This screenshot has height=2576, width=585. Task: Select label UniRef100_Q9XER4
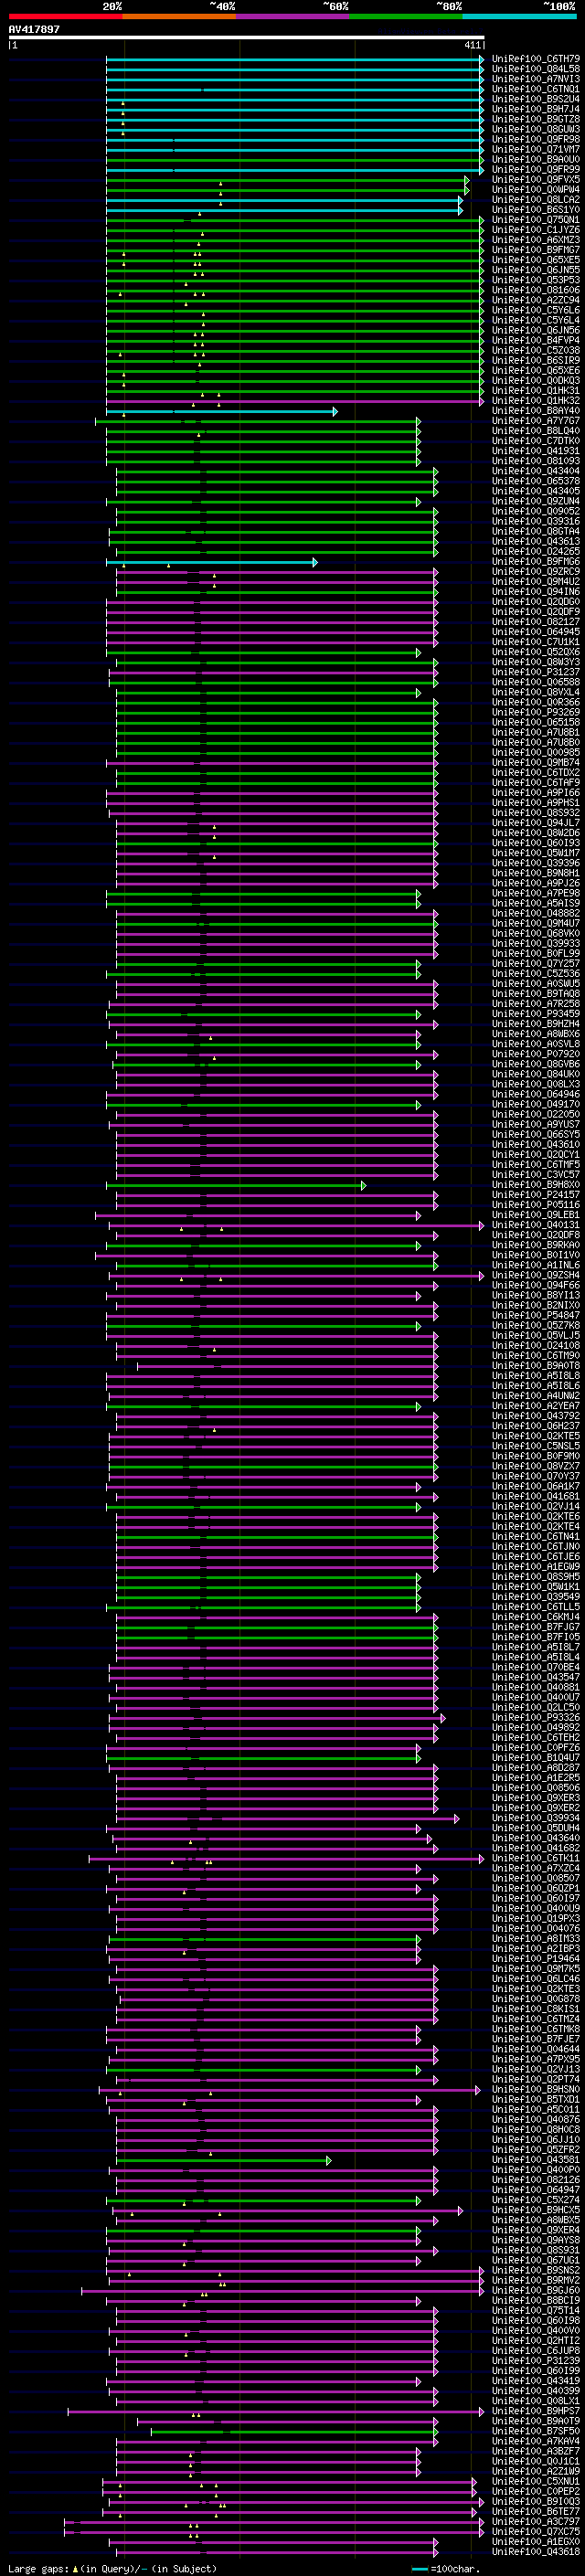click(x=535, y=2230)
